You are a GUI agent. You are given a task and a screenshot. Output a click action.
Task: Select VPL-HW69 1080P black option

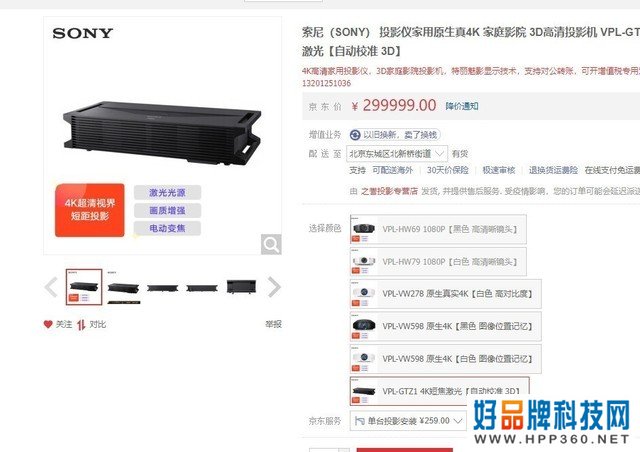click(x=438, y=229)
